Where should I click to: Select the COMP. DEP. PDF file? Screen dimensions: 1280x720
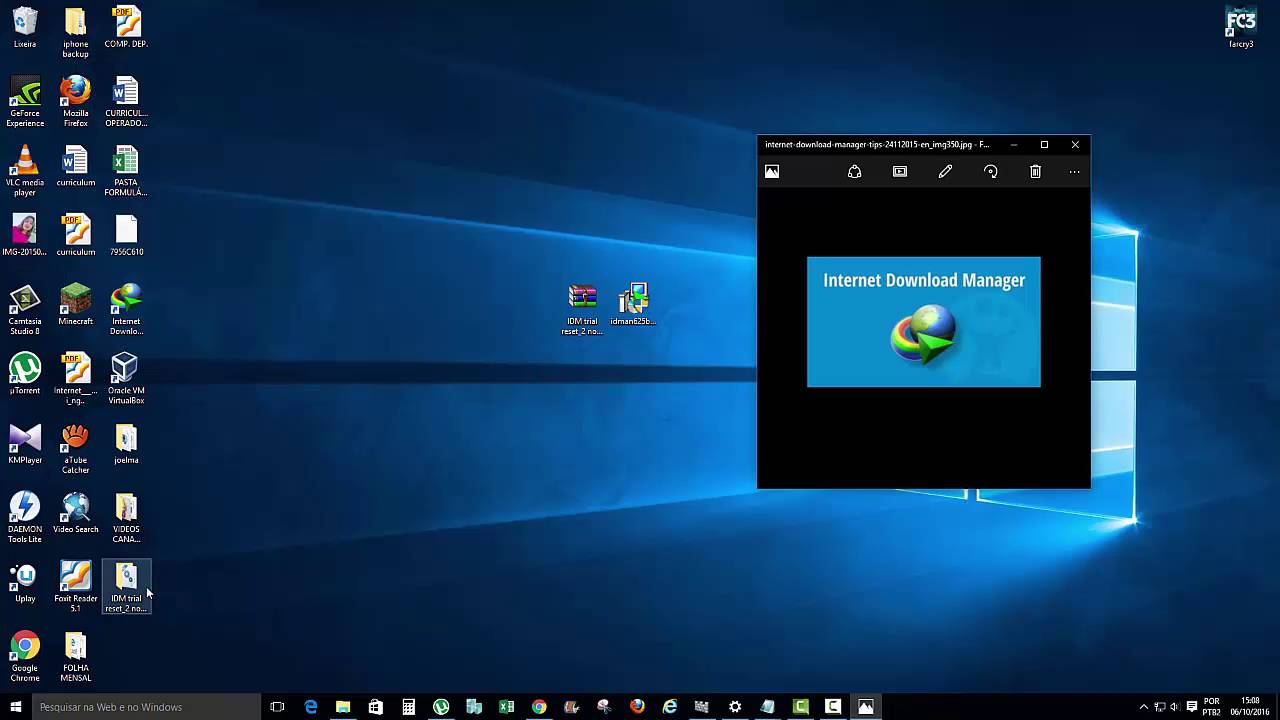click(x=126, y=28)
